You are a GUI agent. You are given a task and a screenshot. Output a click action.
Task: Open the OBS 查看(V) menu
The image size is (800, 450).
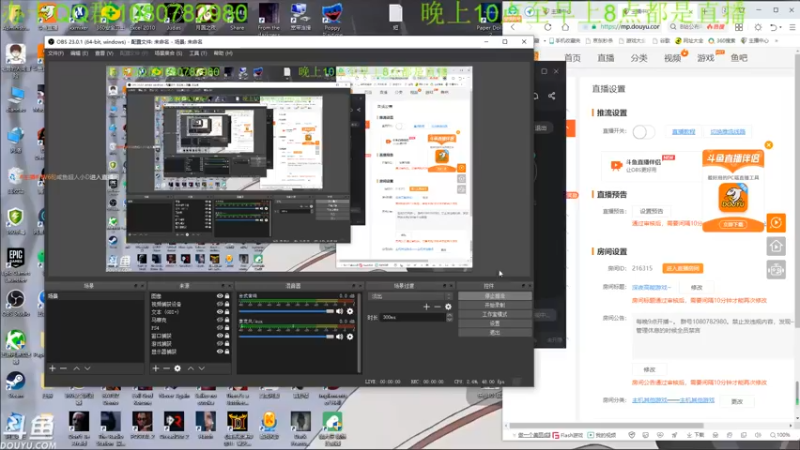pyautogui.click(x=104, y=53)
